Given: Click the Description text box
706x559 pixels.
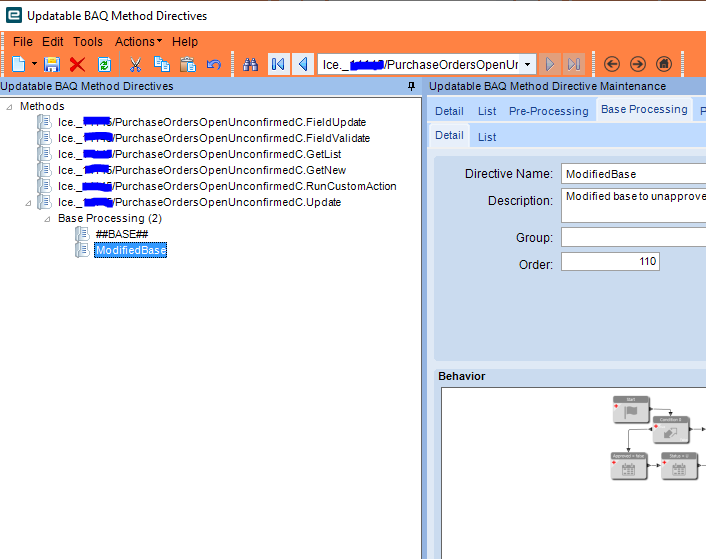Looking at the screenshot, I should tap(633, 205).
